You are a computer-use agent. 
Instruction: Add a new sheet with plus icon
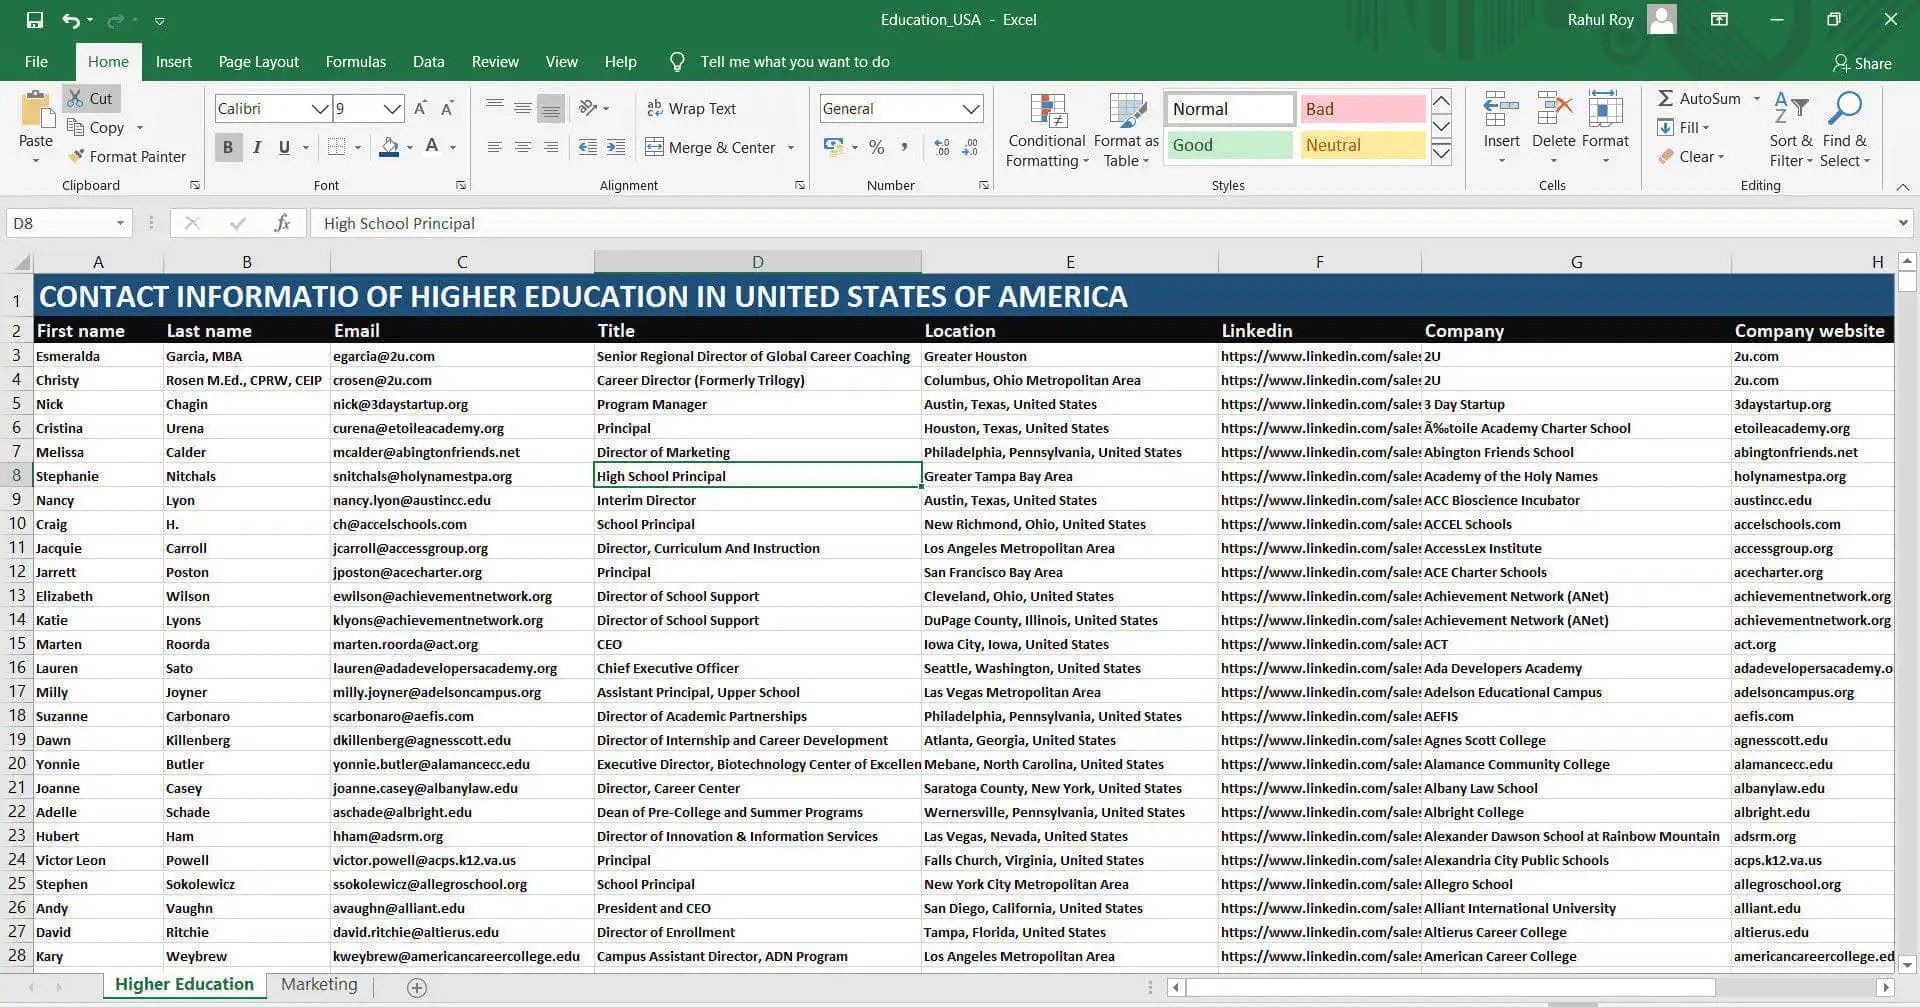[x=417, y=987]
